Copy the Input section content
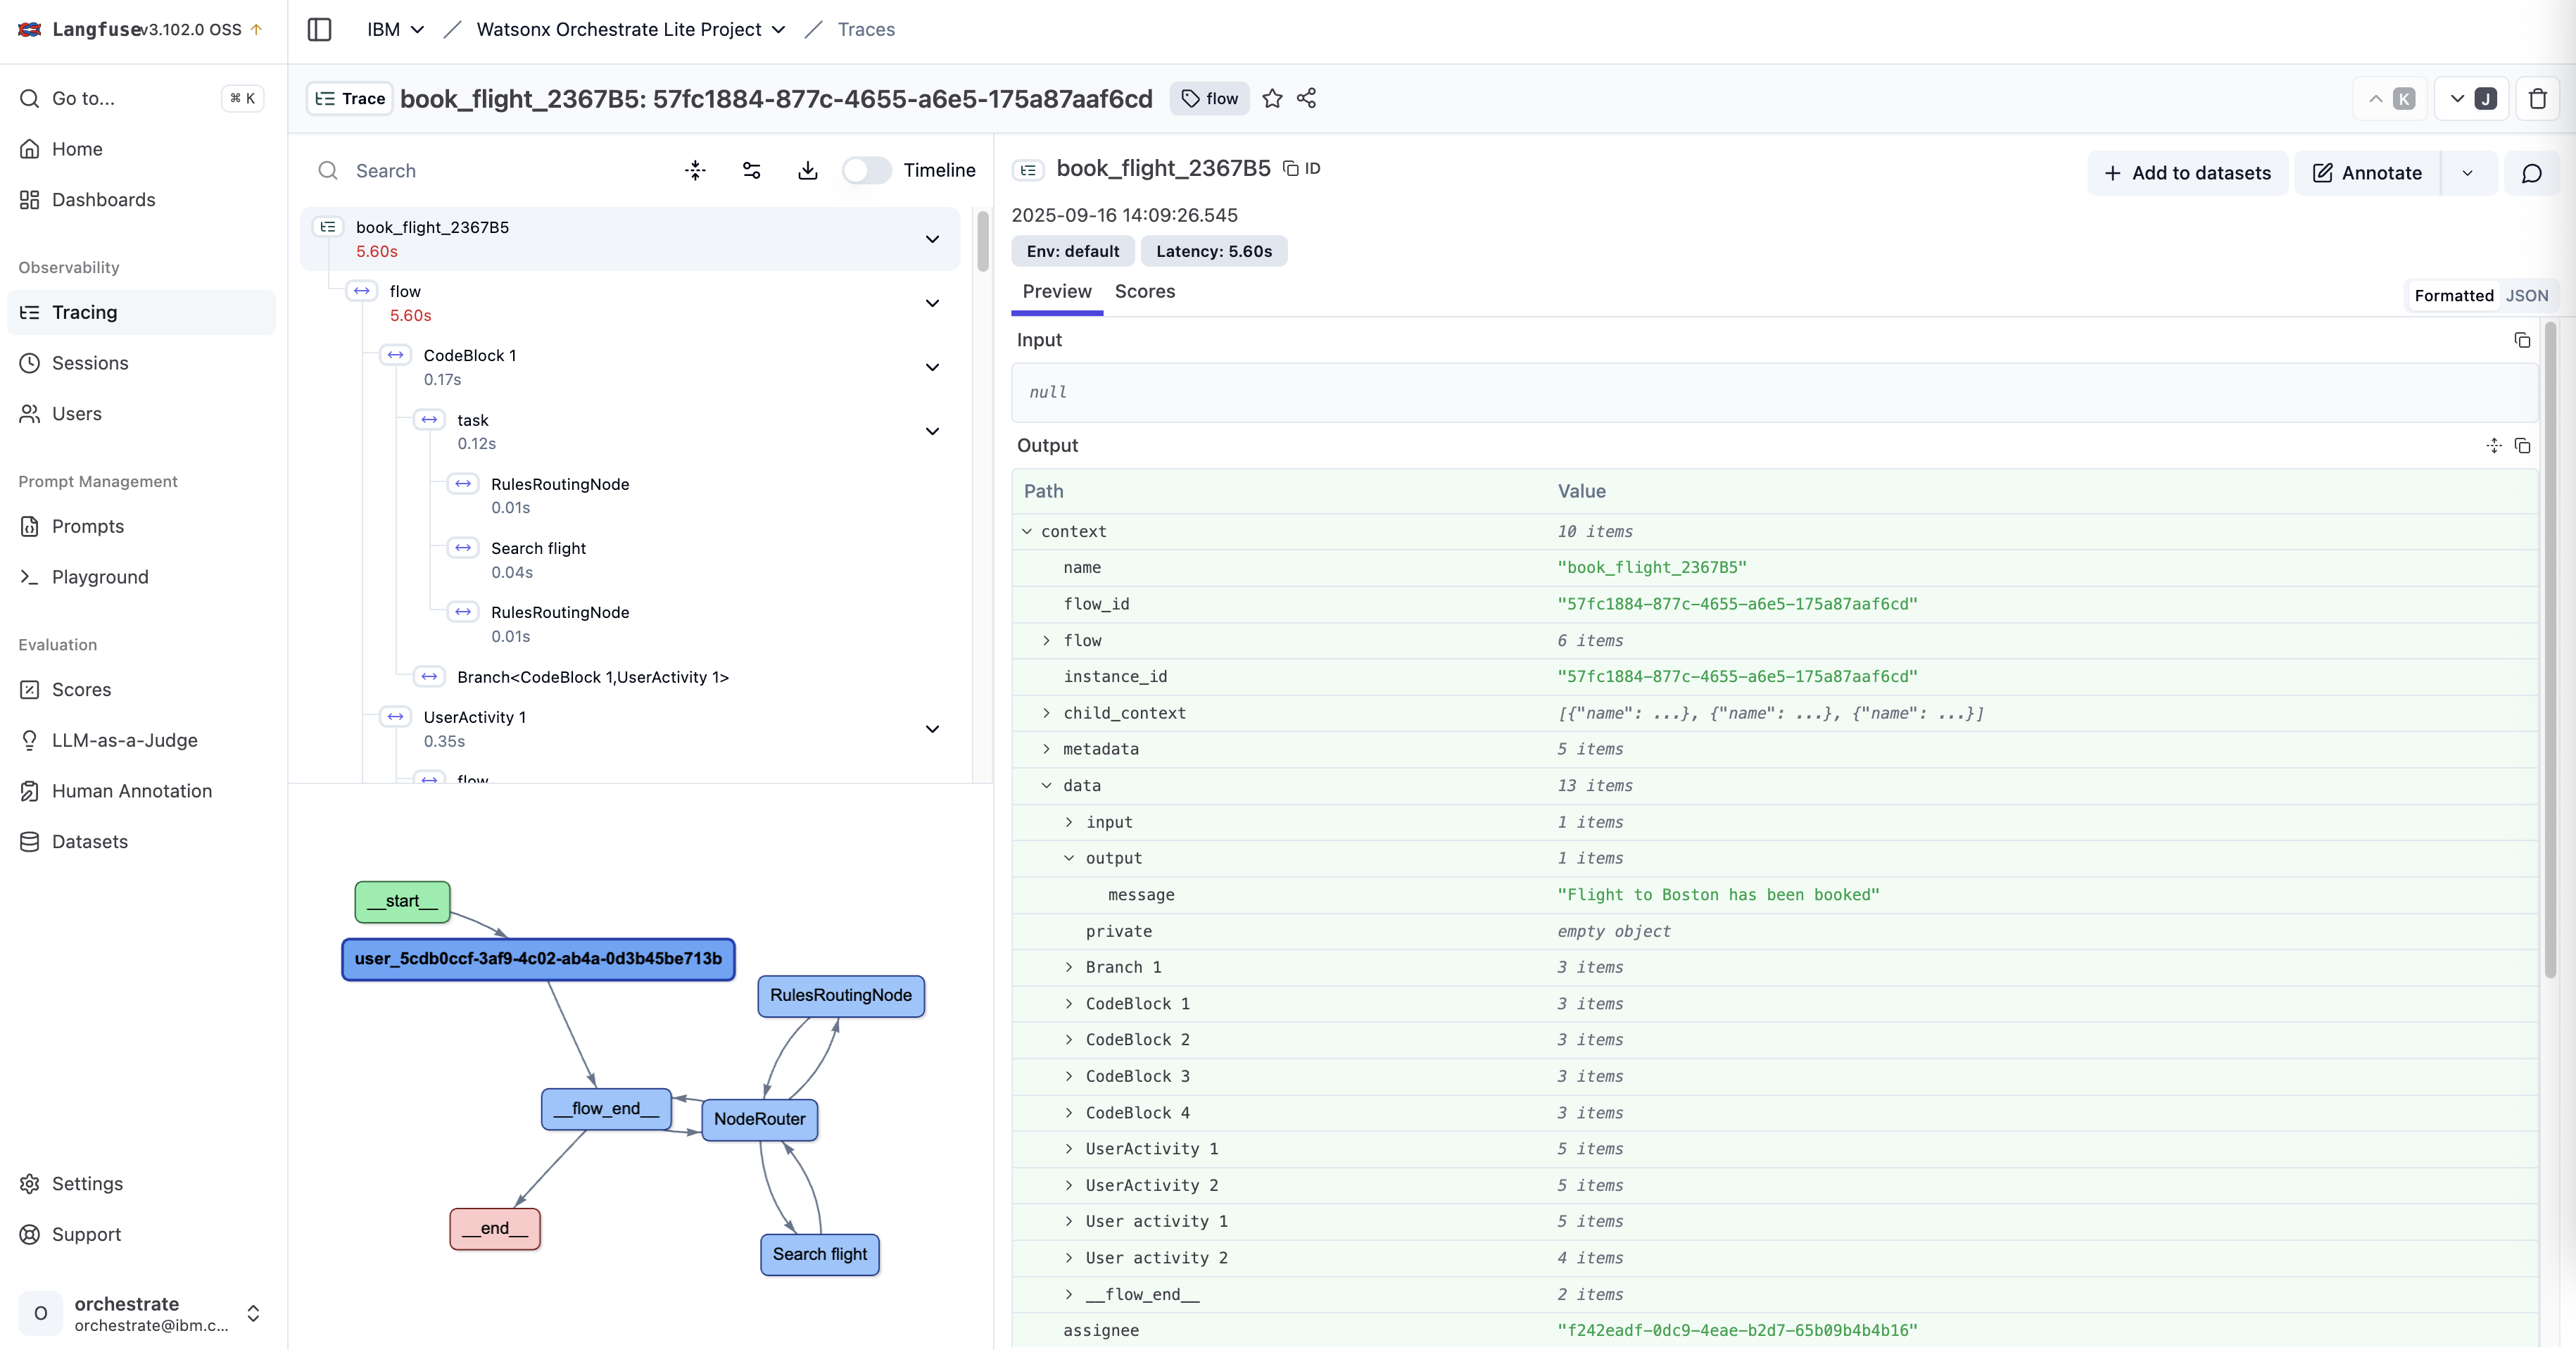This screenshot has height=1350, width=2576. pyautogui.click(x=2522, y=340)
